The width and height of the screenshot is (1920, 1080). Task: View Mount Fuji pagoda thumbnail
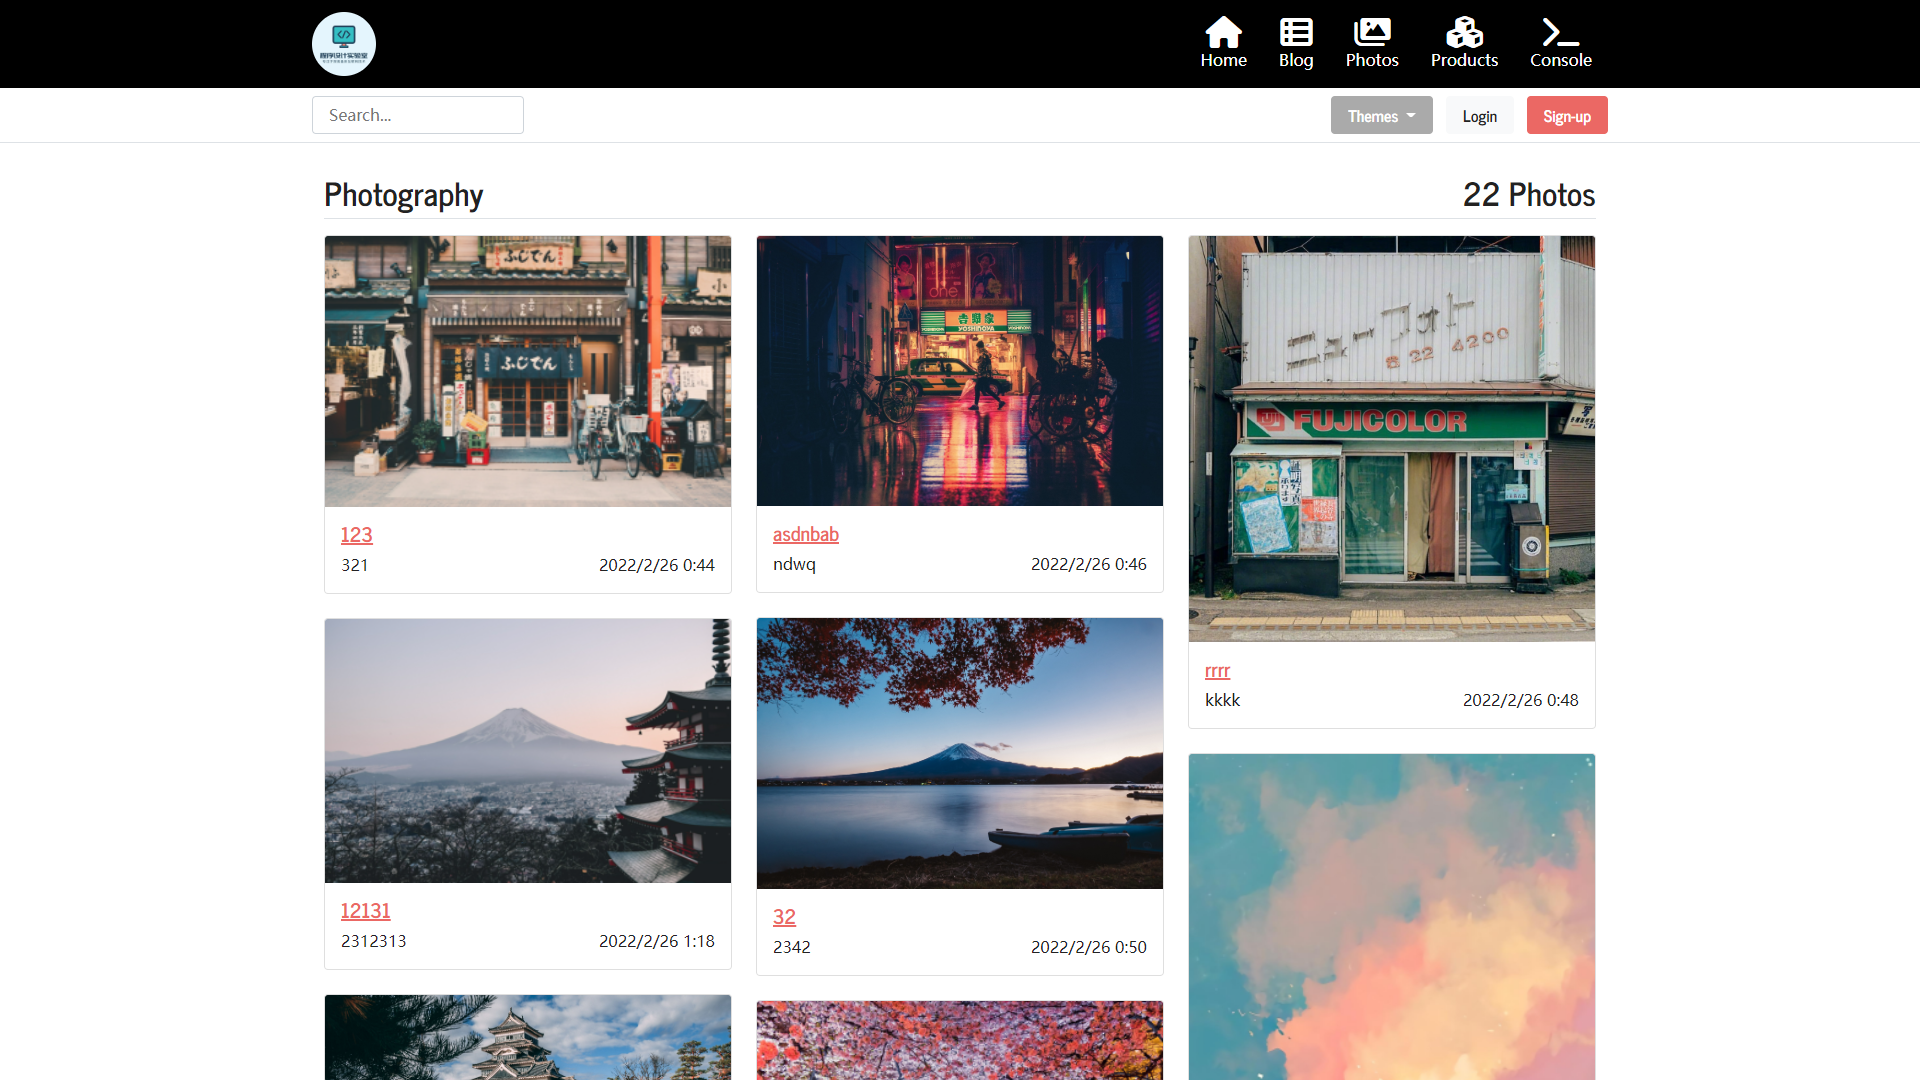[528, 750]
